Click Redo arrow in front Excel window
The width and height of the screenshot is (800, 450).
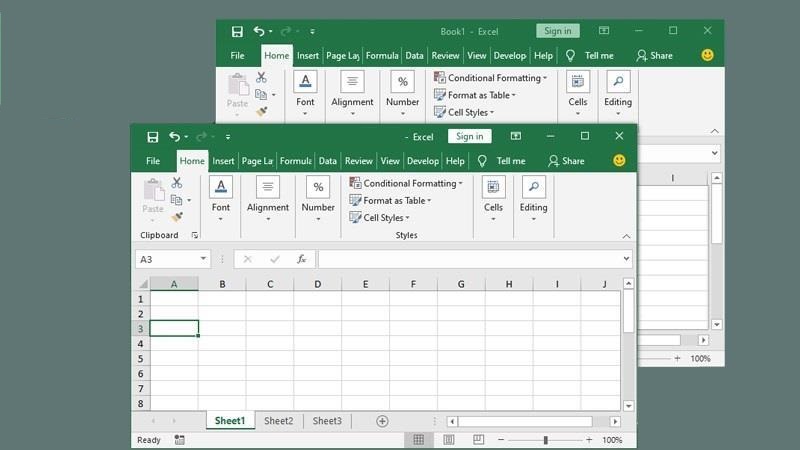pos(202,136)
